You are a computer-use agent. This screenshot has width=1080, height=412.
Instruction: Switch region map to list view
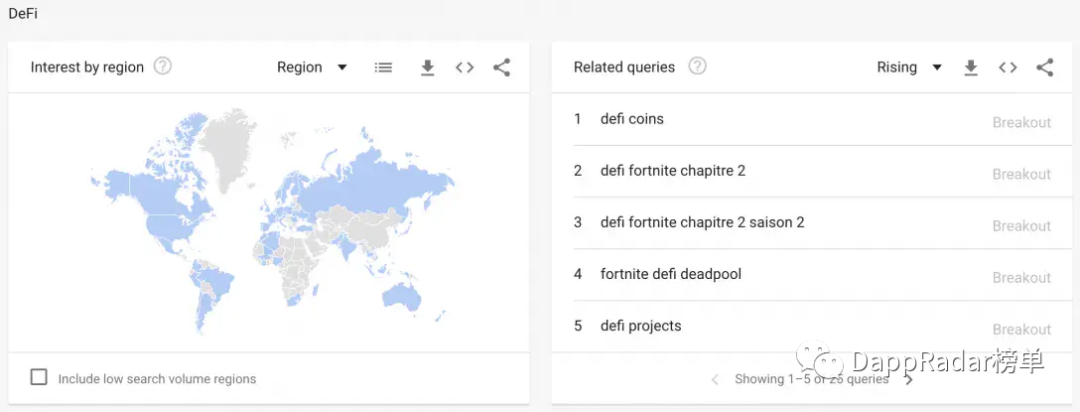(x=383, y=68)
